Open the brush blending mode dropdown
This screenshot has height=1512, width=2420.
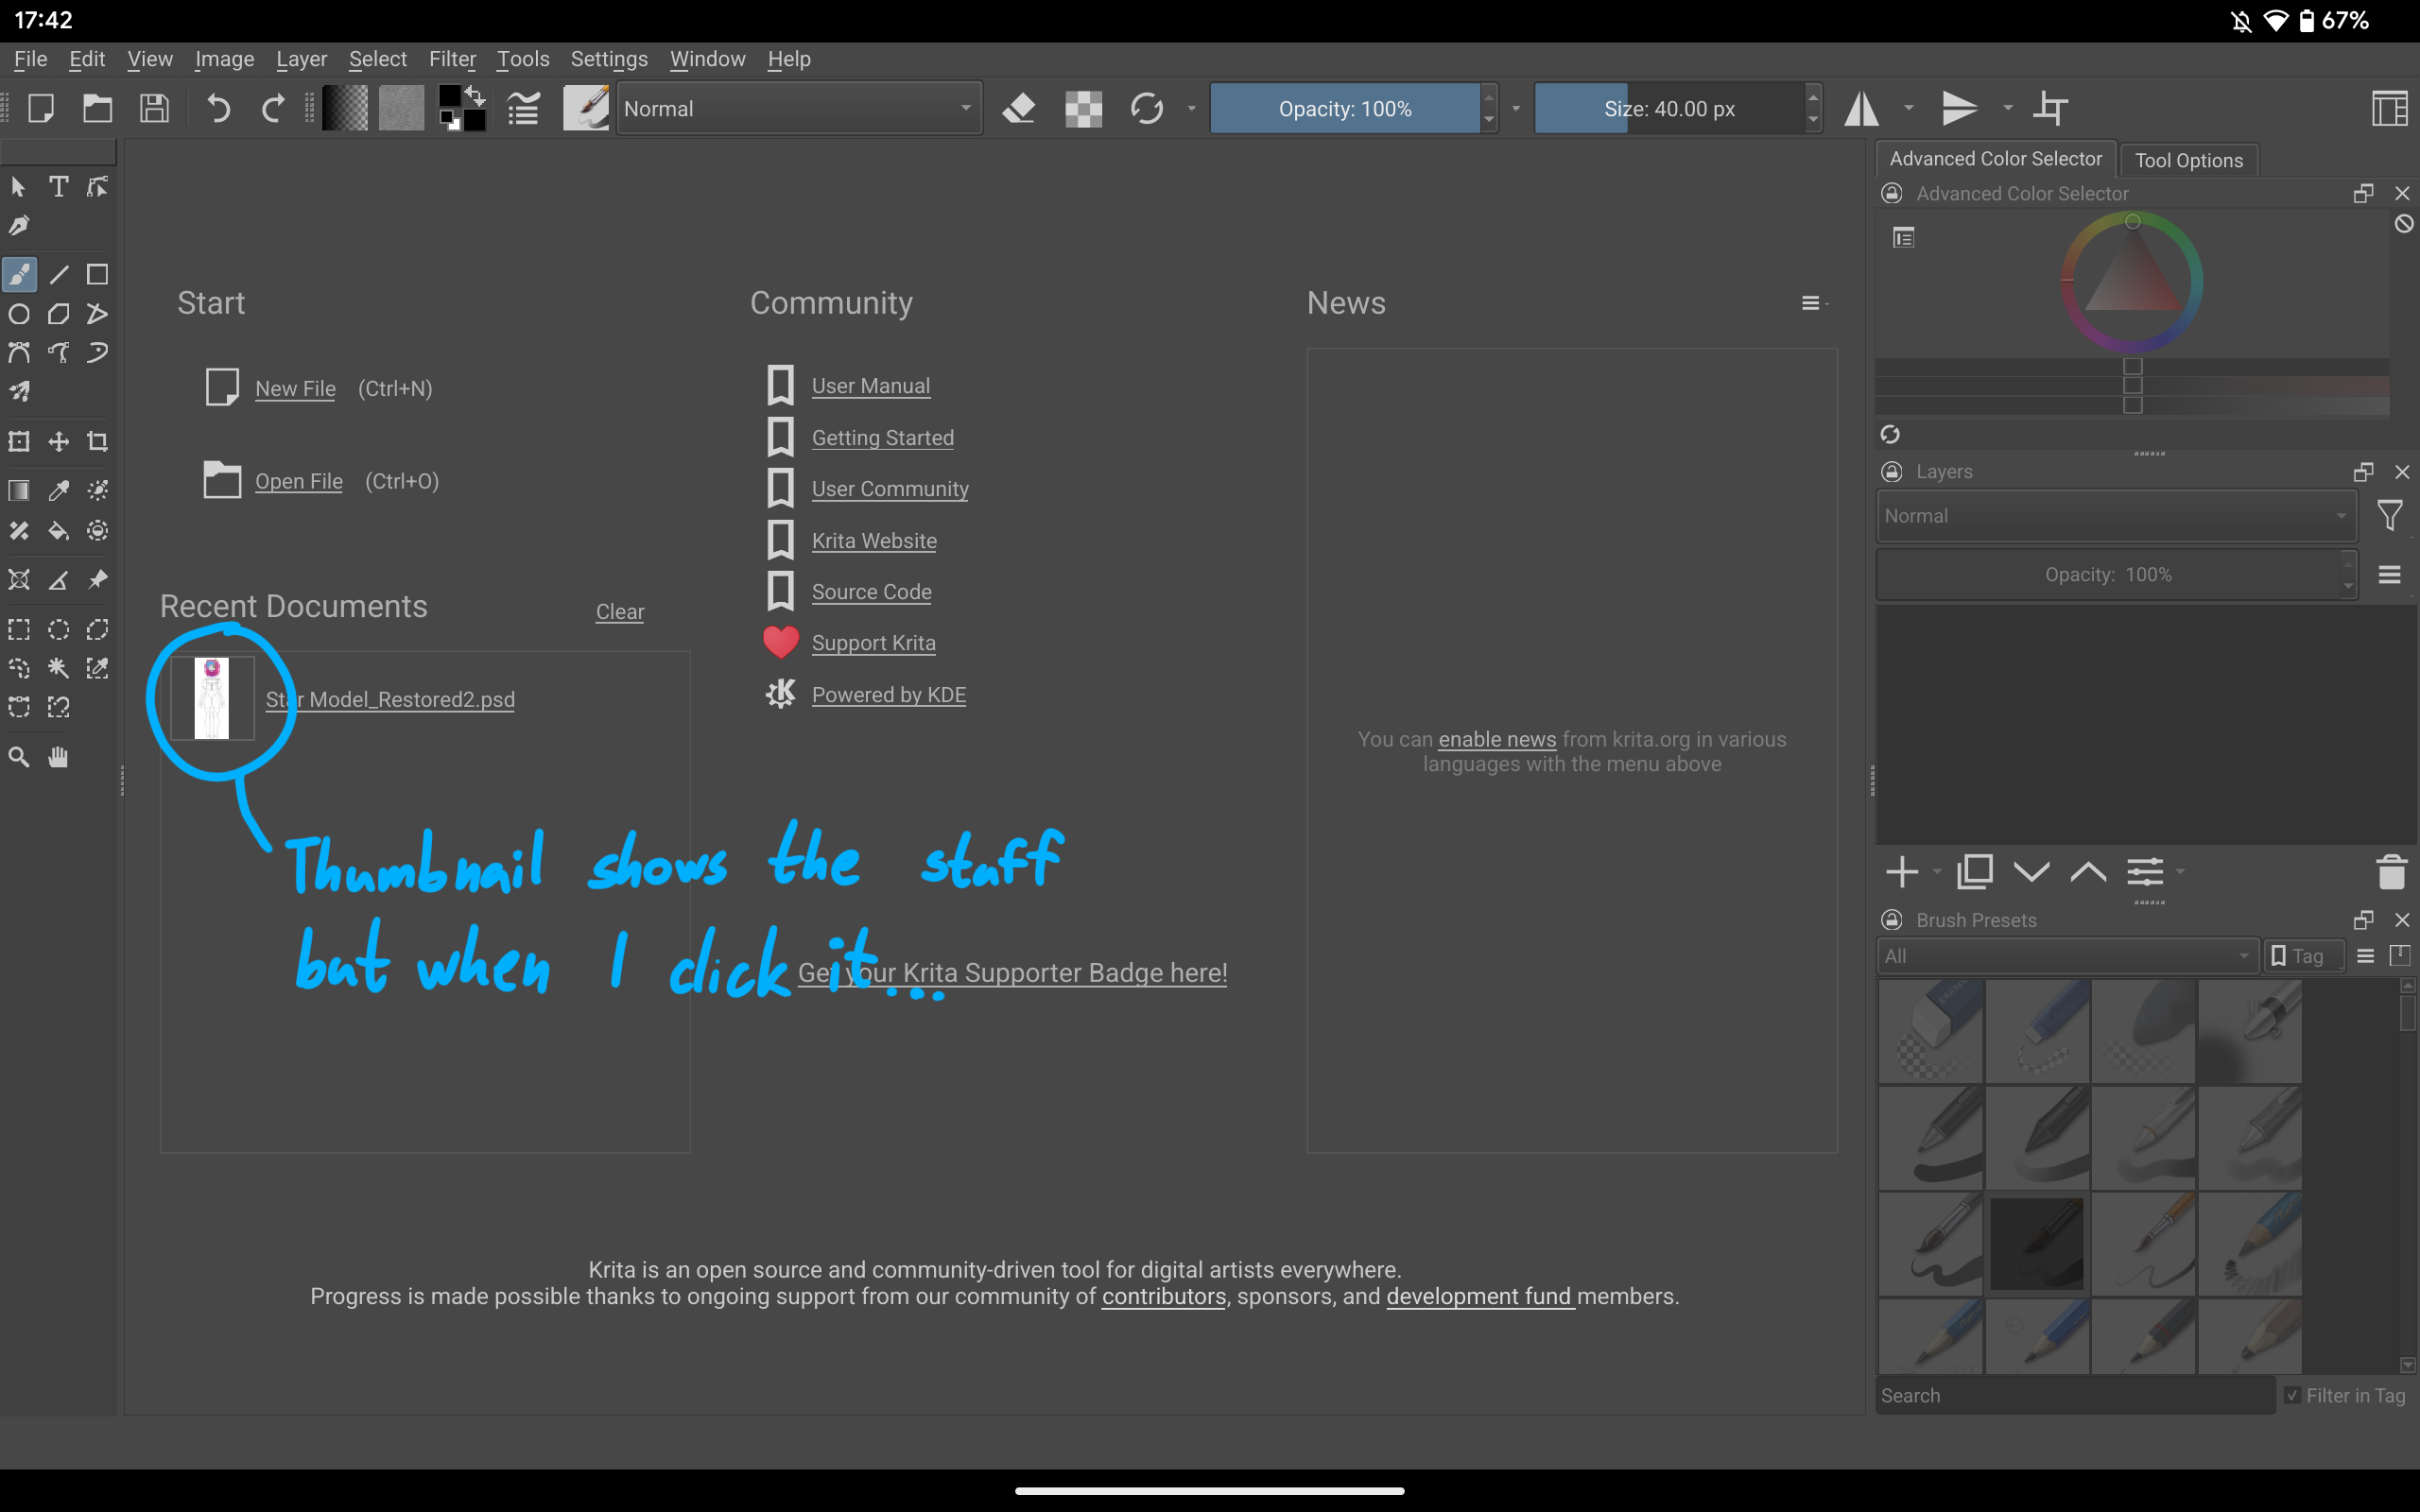pyautogui.click(x=797, y=108)
